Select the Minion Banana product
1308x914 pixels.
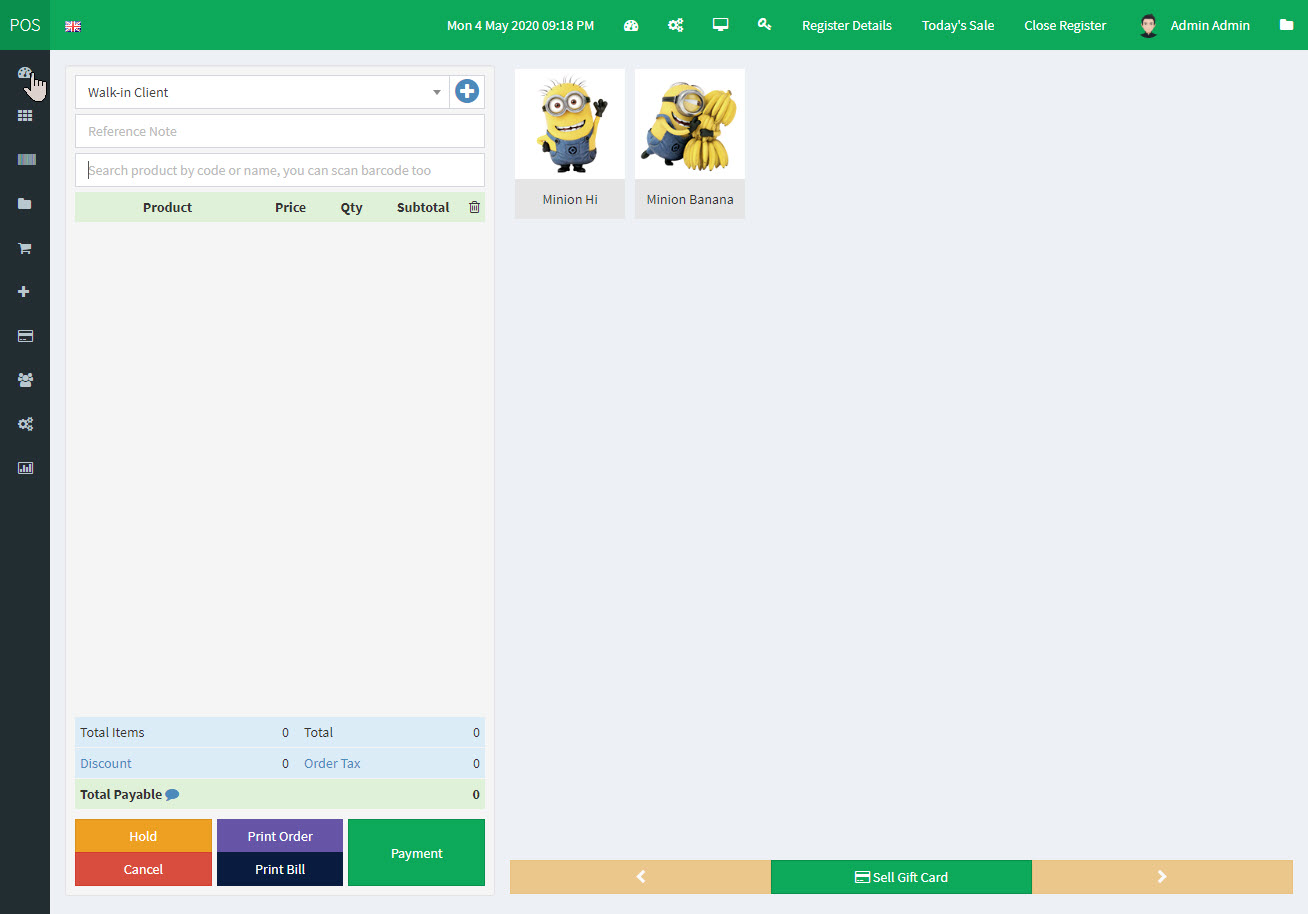click(x=690, y=144)
